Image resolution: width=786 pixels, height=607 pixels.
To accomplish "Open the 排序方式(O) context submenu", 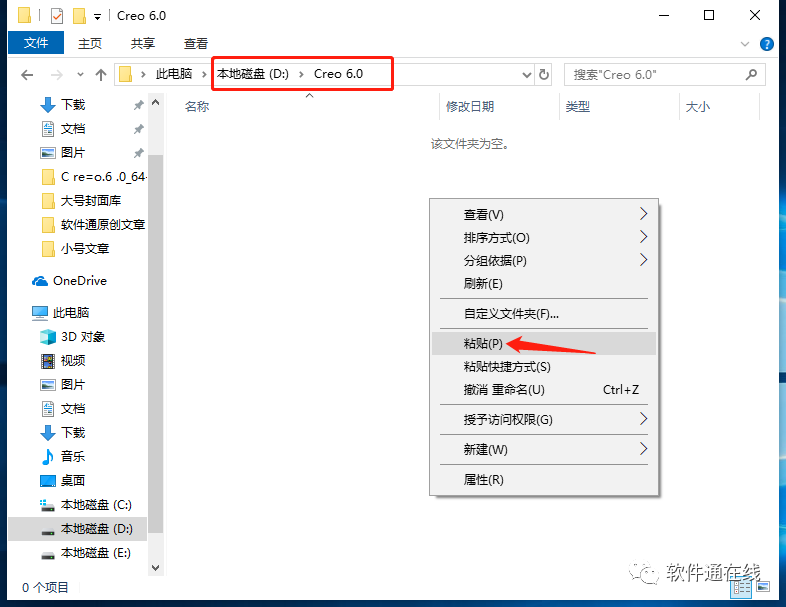I will (x=544, y=238).
